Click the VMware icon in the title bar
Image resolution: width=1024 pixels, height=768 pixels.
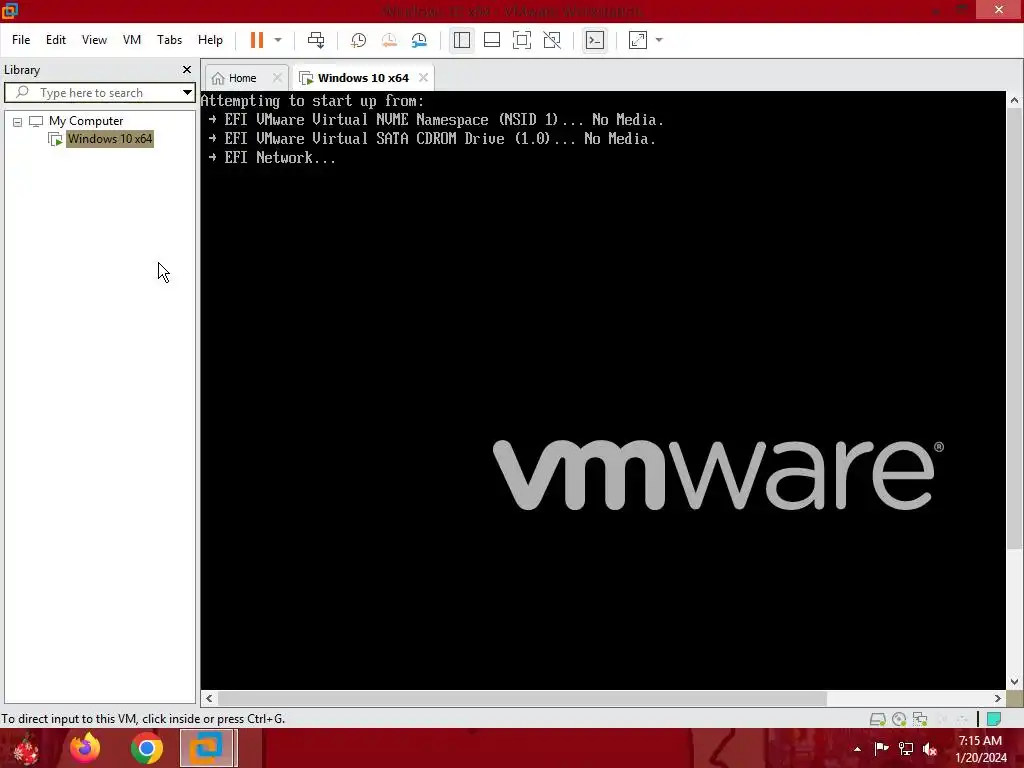point(9,10)
